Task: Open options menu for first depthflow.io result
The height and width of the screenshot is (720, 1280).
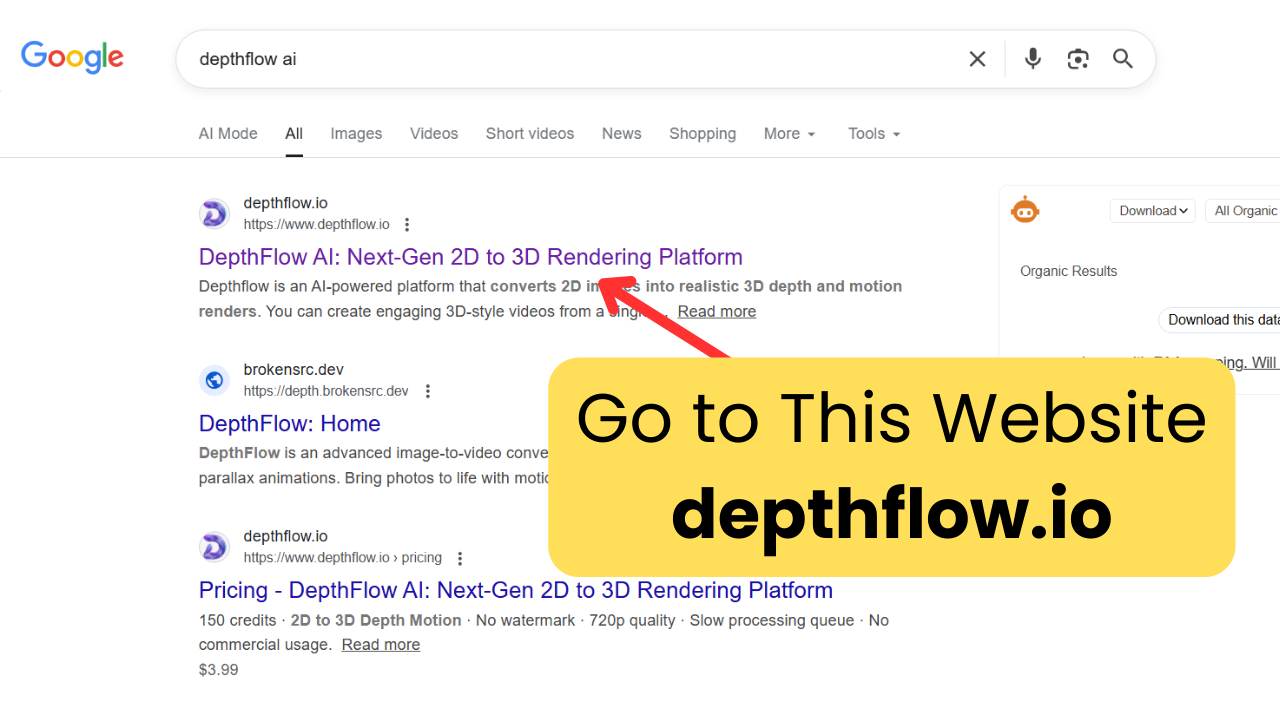Action: click(407, 225)
